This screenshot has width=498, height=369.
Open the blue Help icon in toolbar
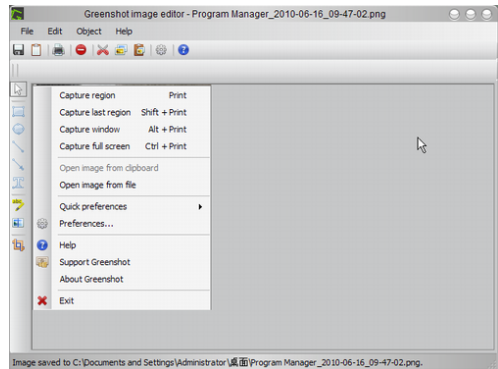pos(183,50)
